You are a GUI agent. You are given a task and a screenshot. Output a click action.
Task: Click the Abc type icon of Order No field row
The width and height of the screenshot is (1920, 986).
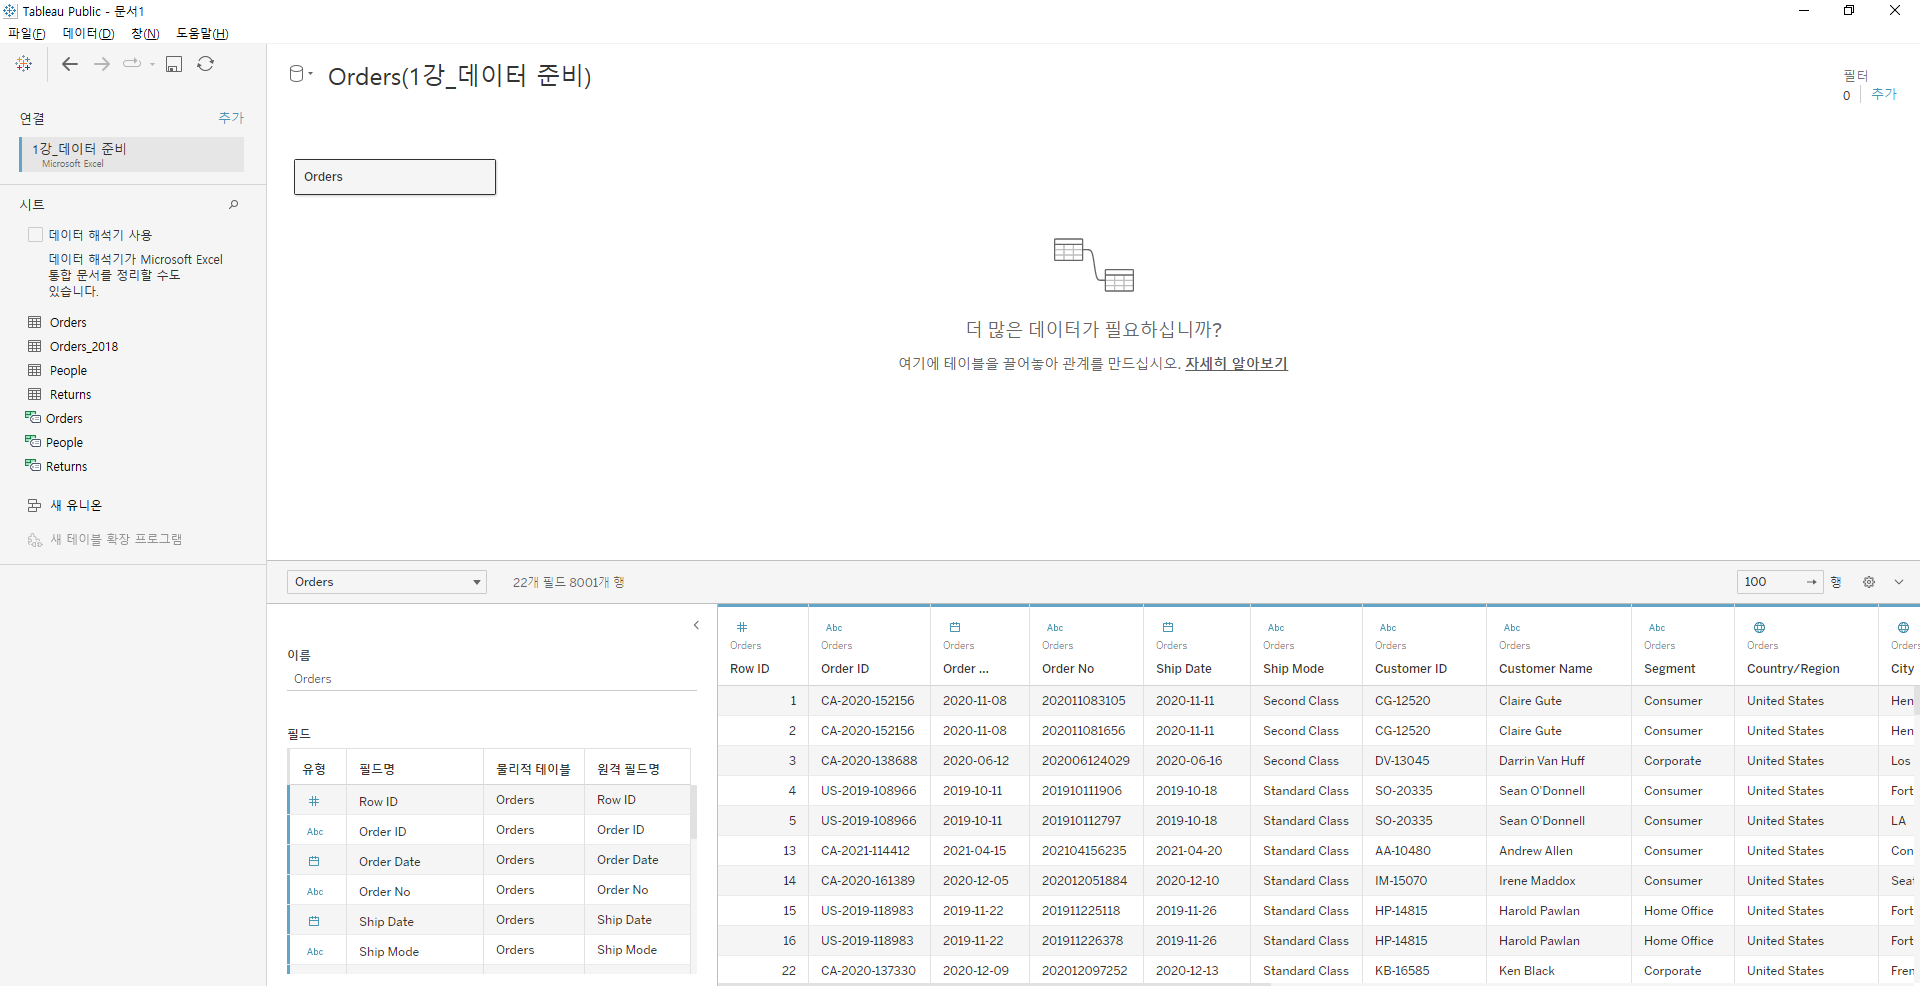(315, 892)
